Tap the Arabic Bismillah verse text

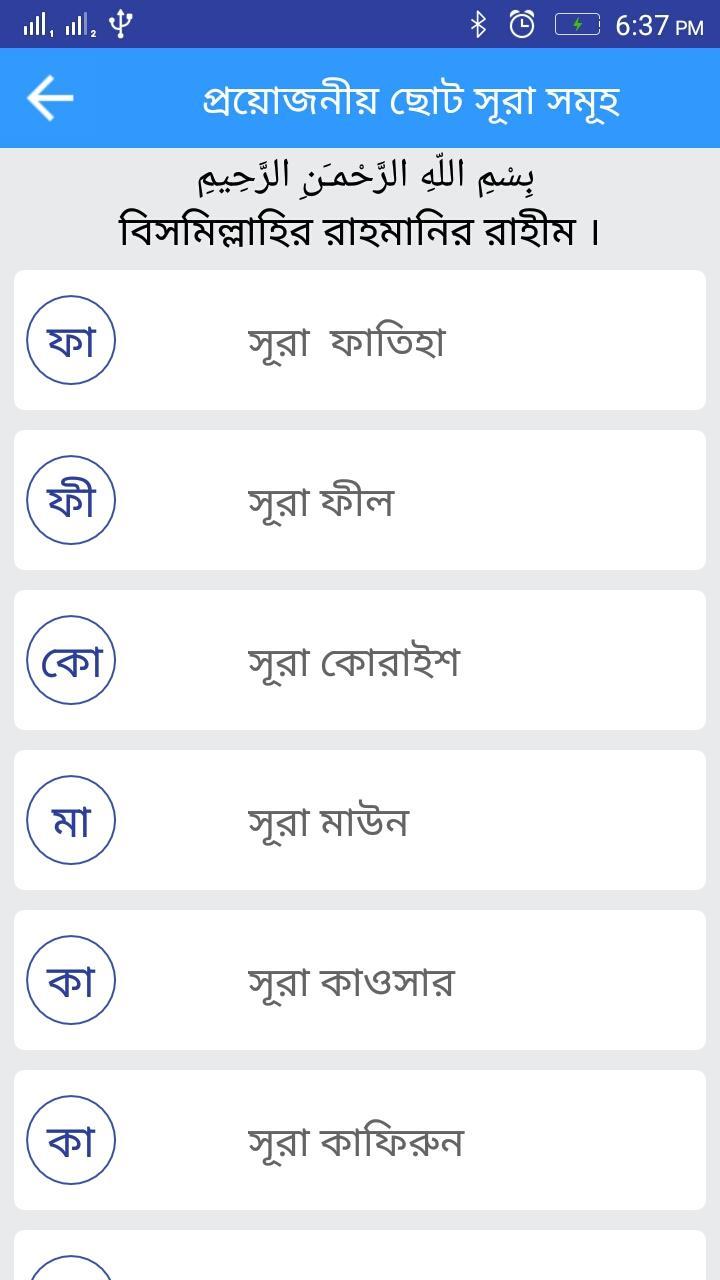[x=366, y=176]
